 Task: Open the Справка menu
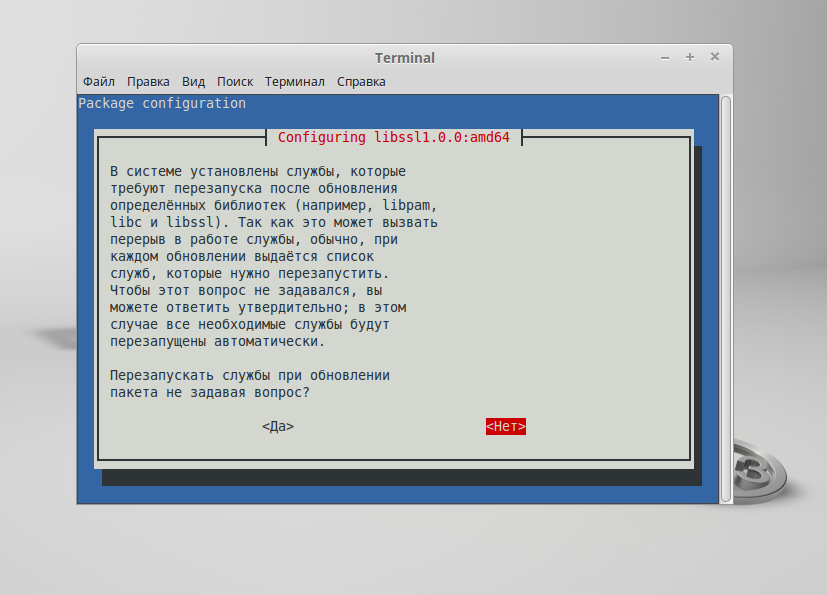(x=361, y=82)
